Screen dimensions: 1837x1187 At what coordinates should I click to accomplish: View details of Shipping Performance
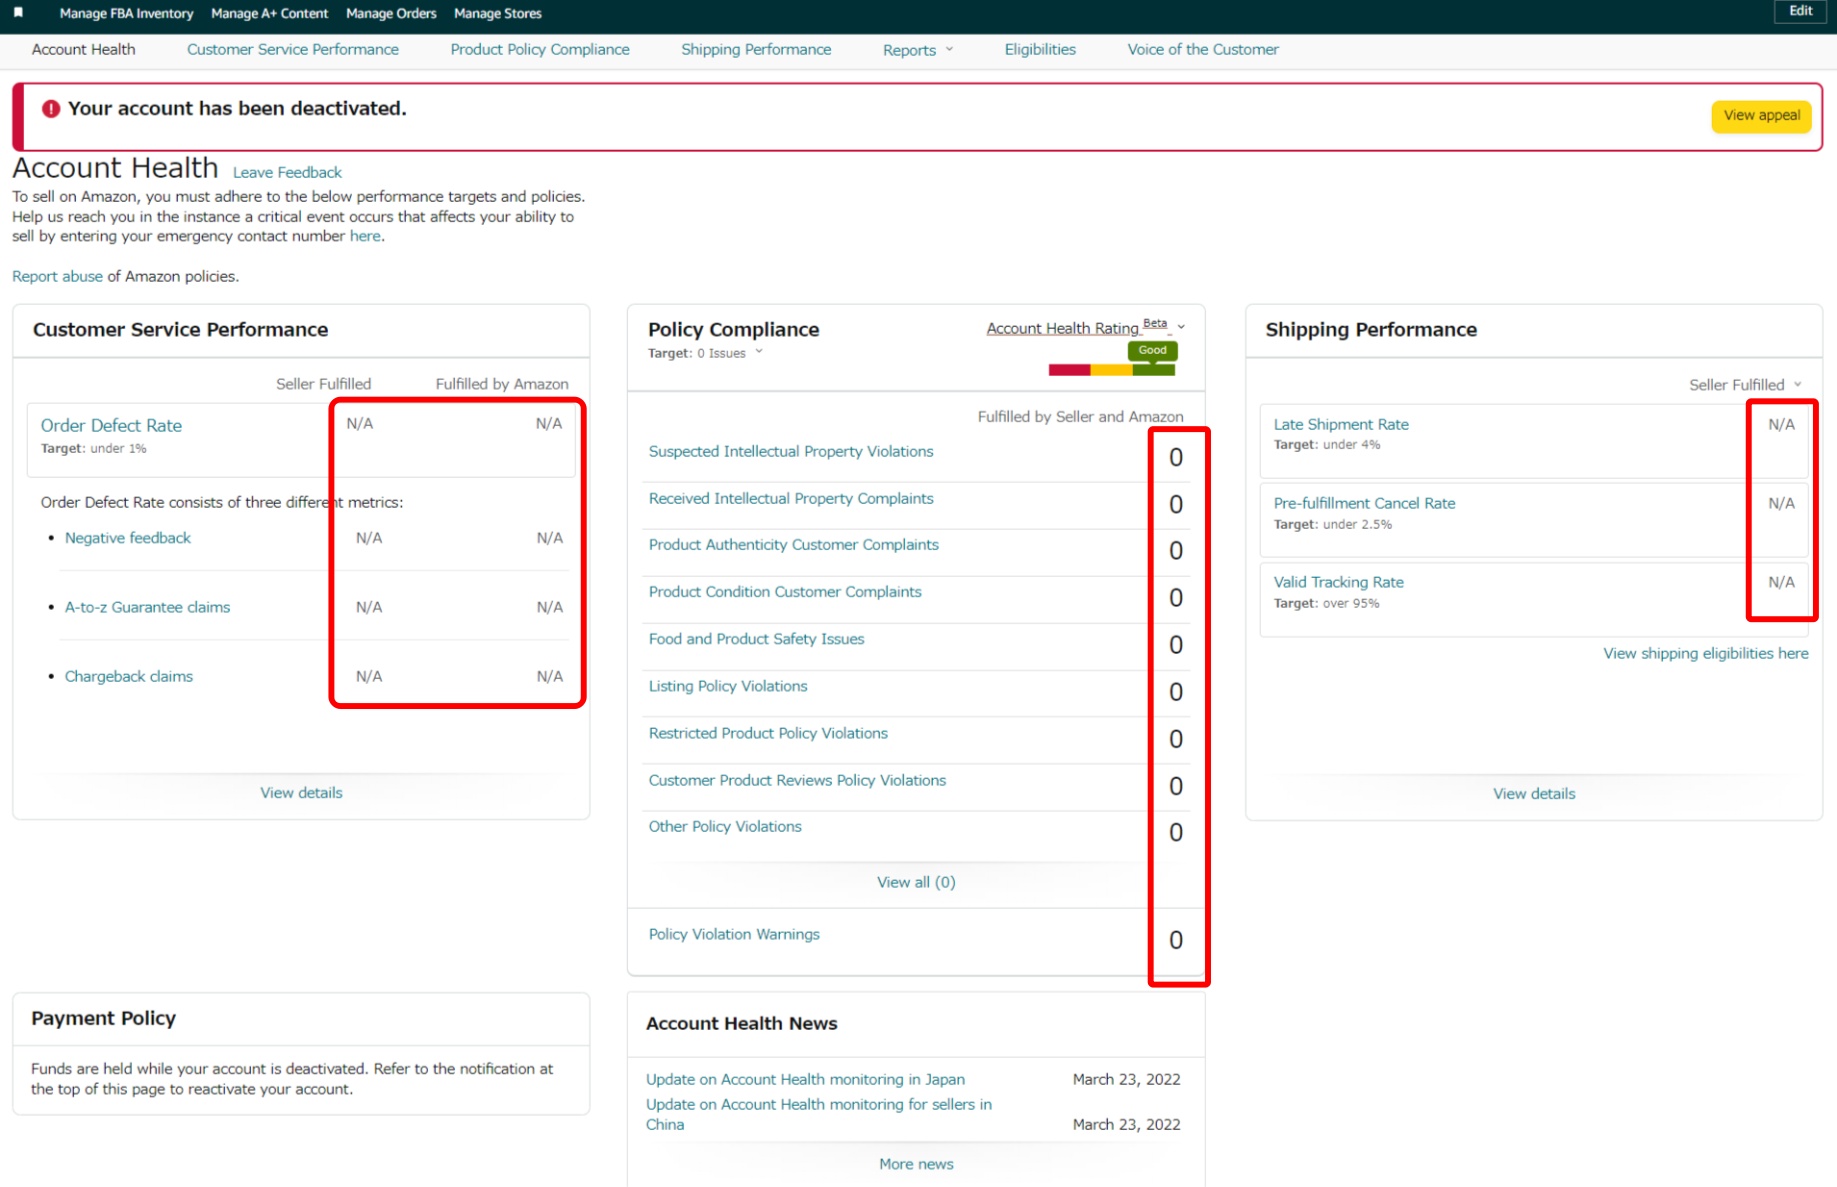click(1534, 794)
